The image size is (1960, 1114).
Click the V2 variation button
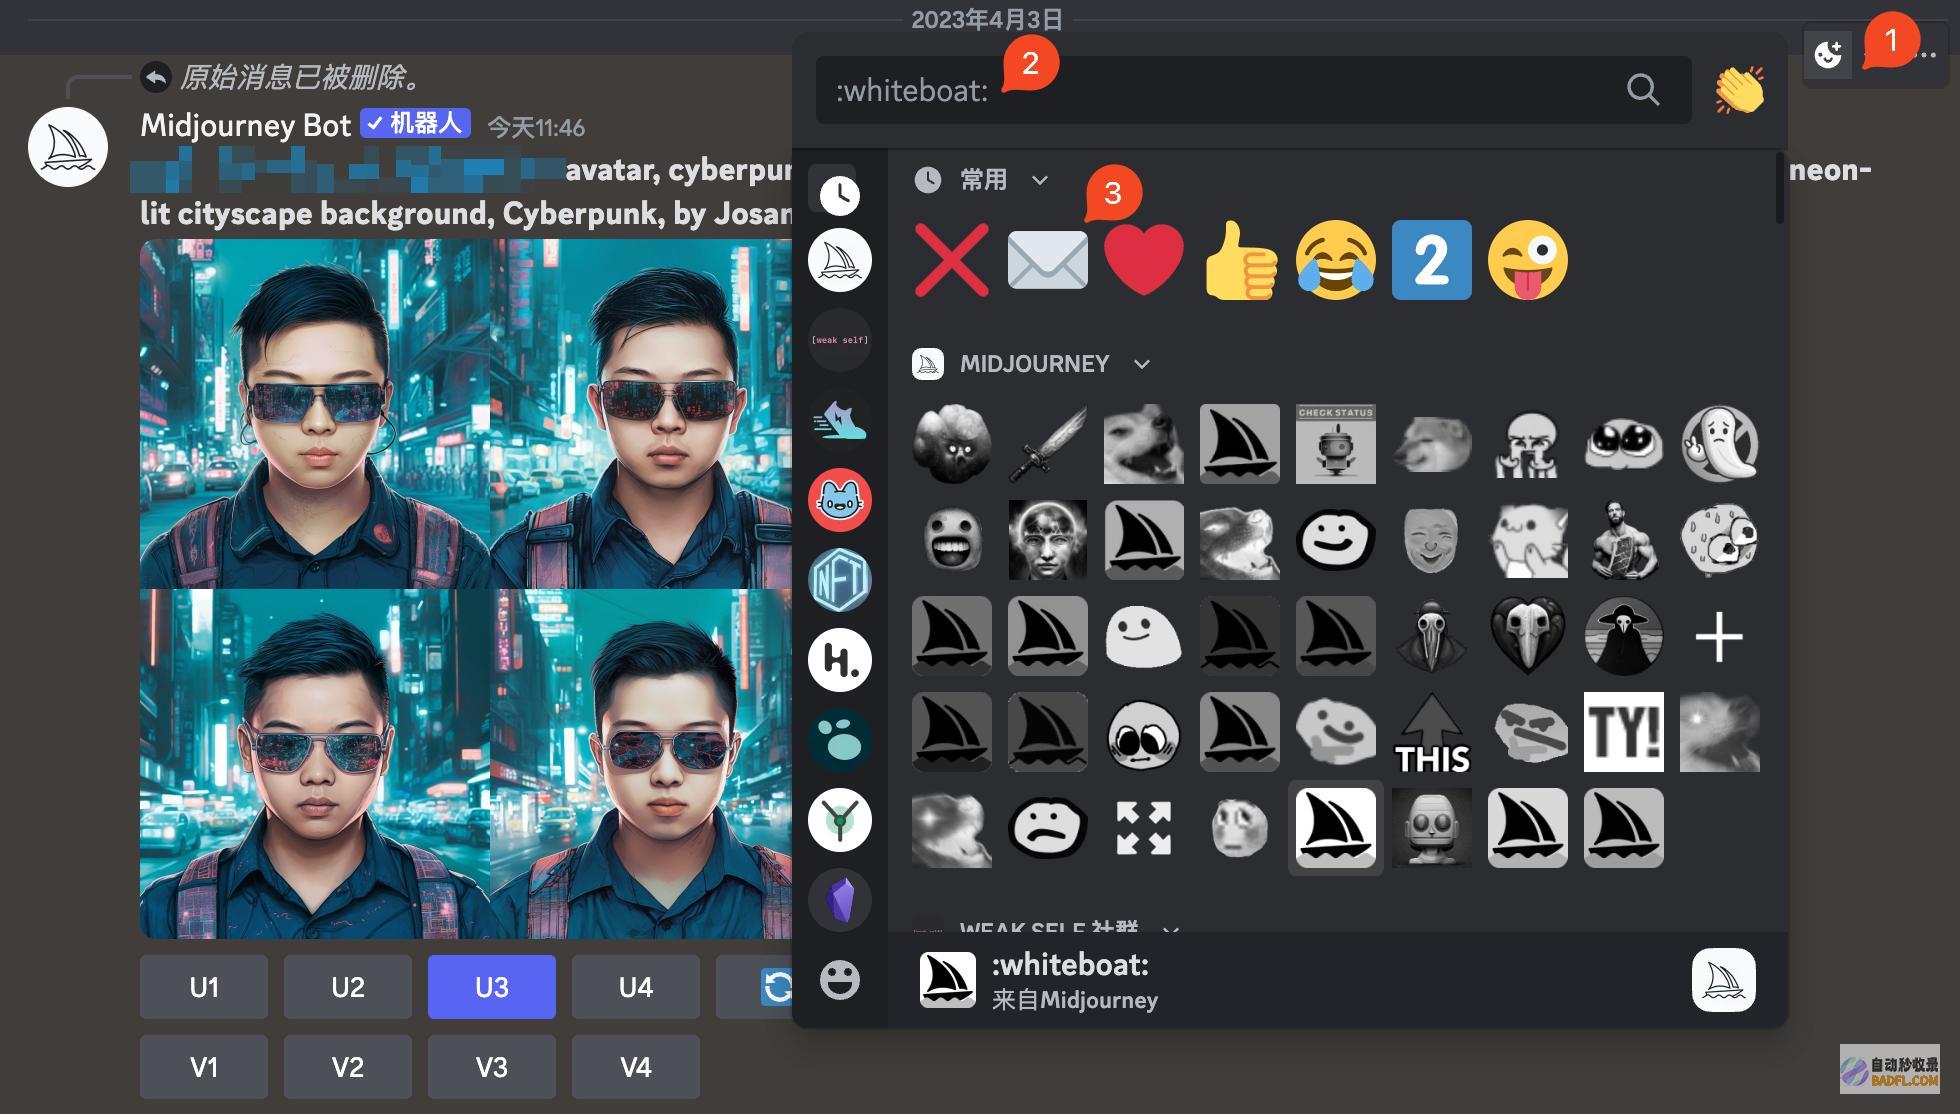[x=348, y=1067]
